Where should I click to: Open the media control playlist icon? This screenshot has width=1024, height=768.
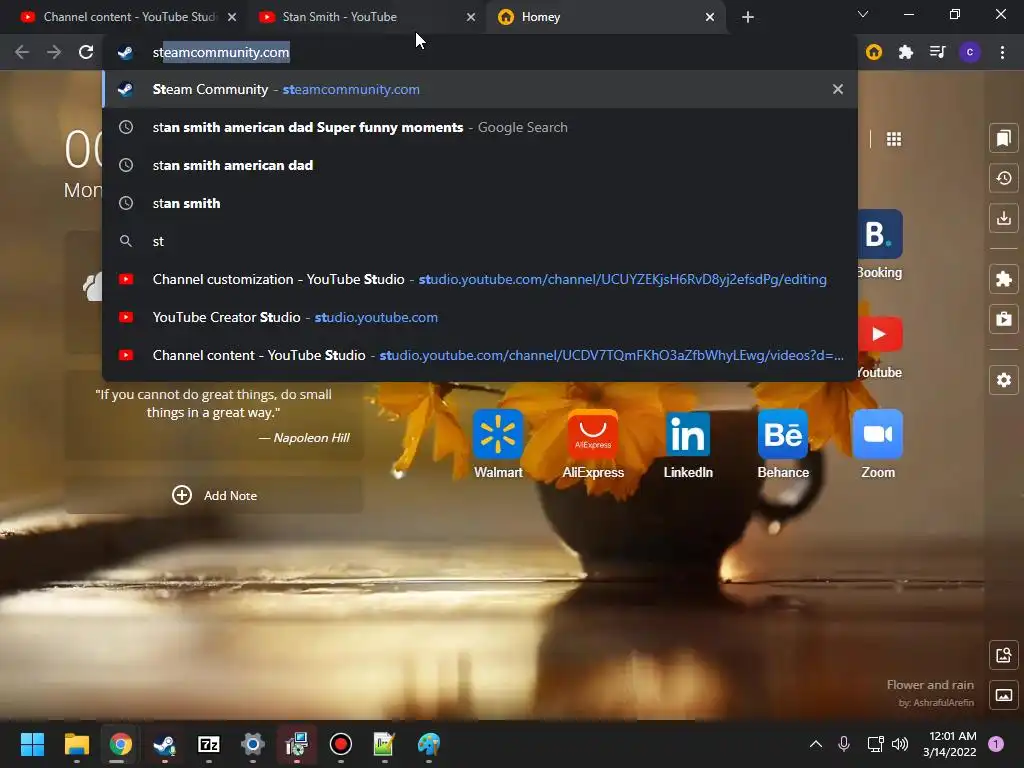938,52
